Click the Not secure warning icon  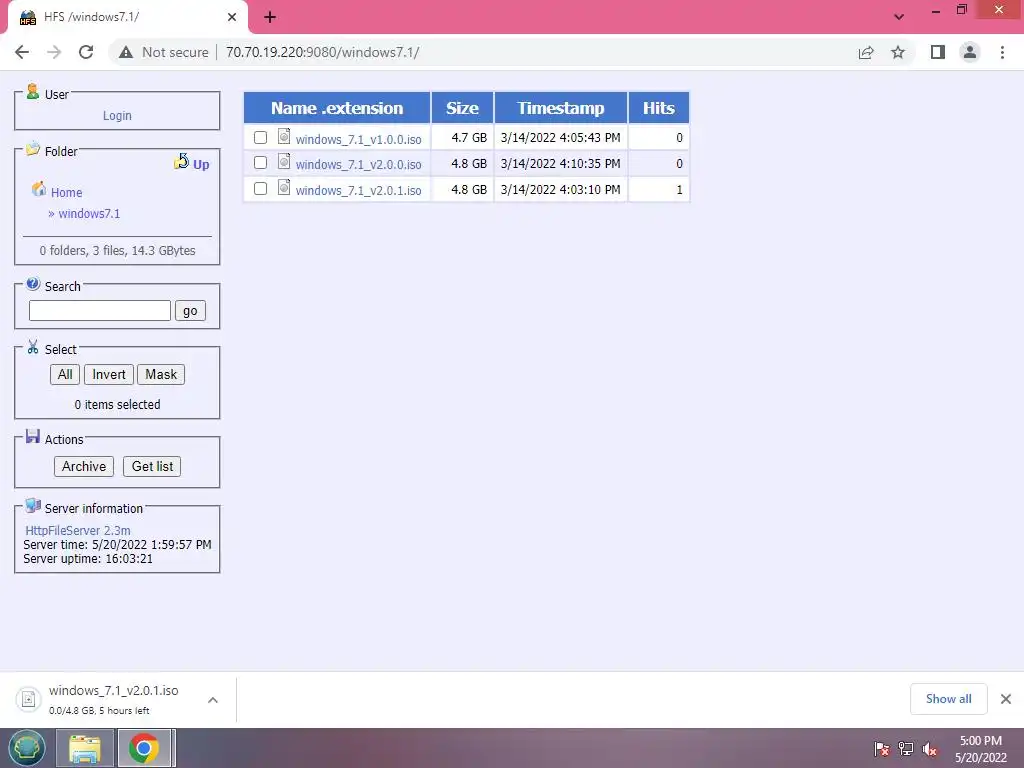126,52
